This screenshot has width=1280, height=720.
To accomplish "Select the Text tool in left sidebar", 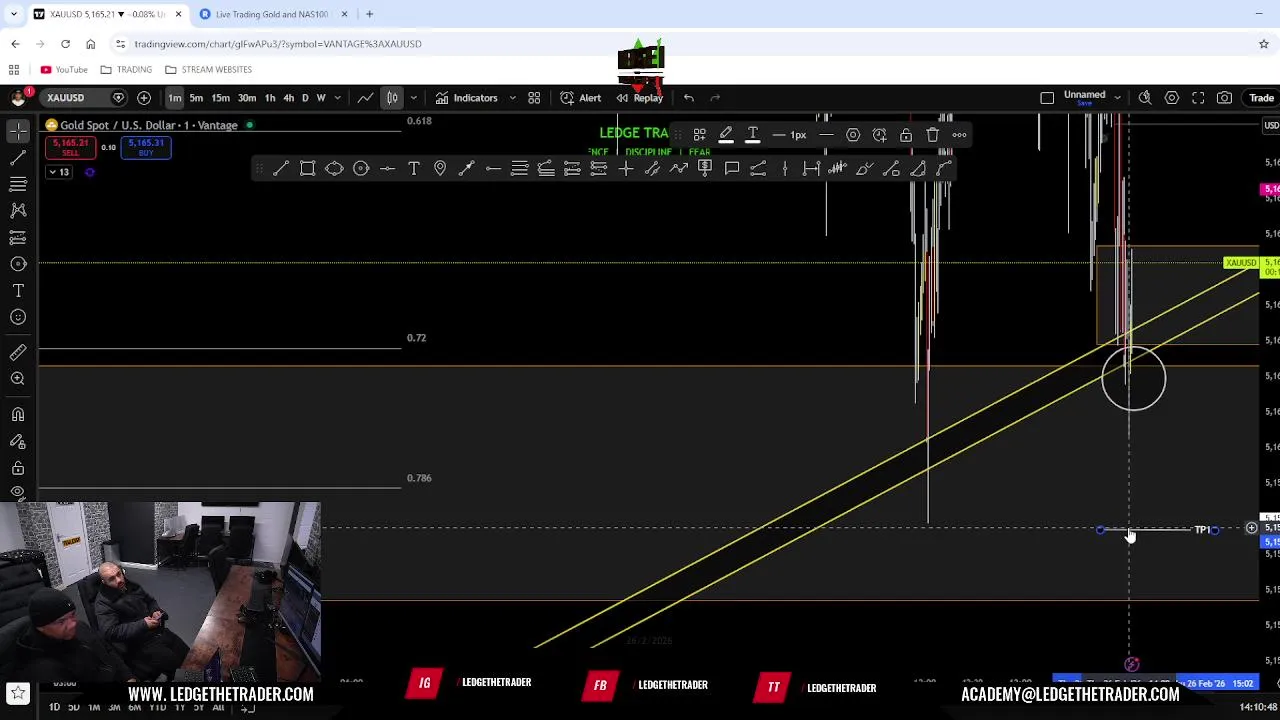I will point(18,290).
